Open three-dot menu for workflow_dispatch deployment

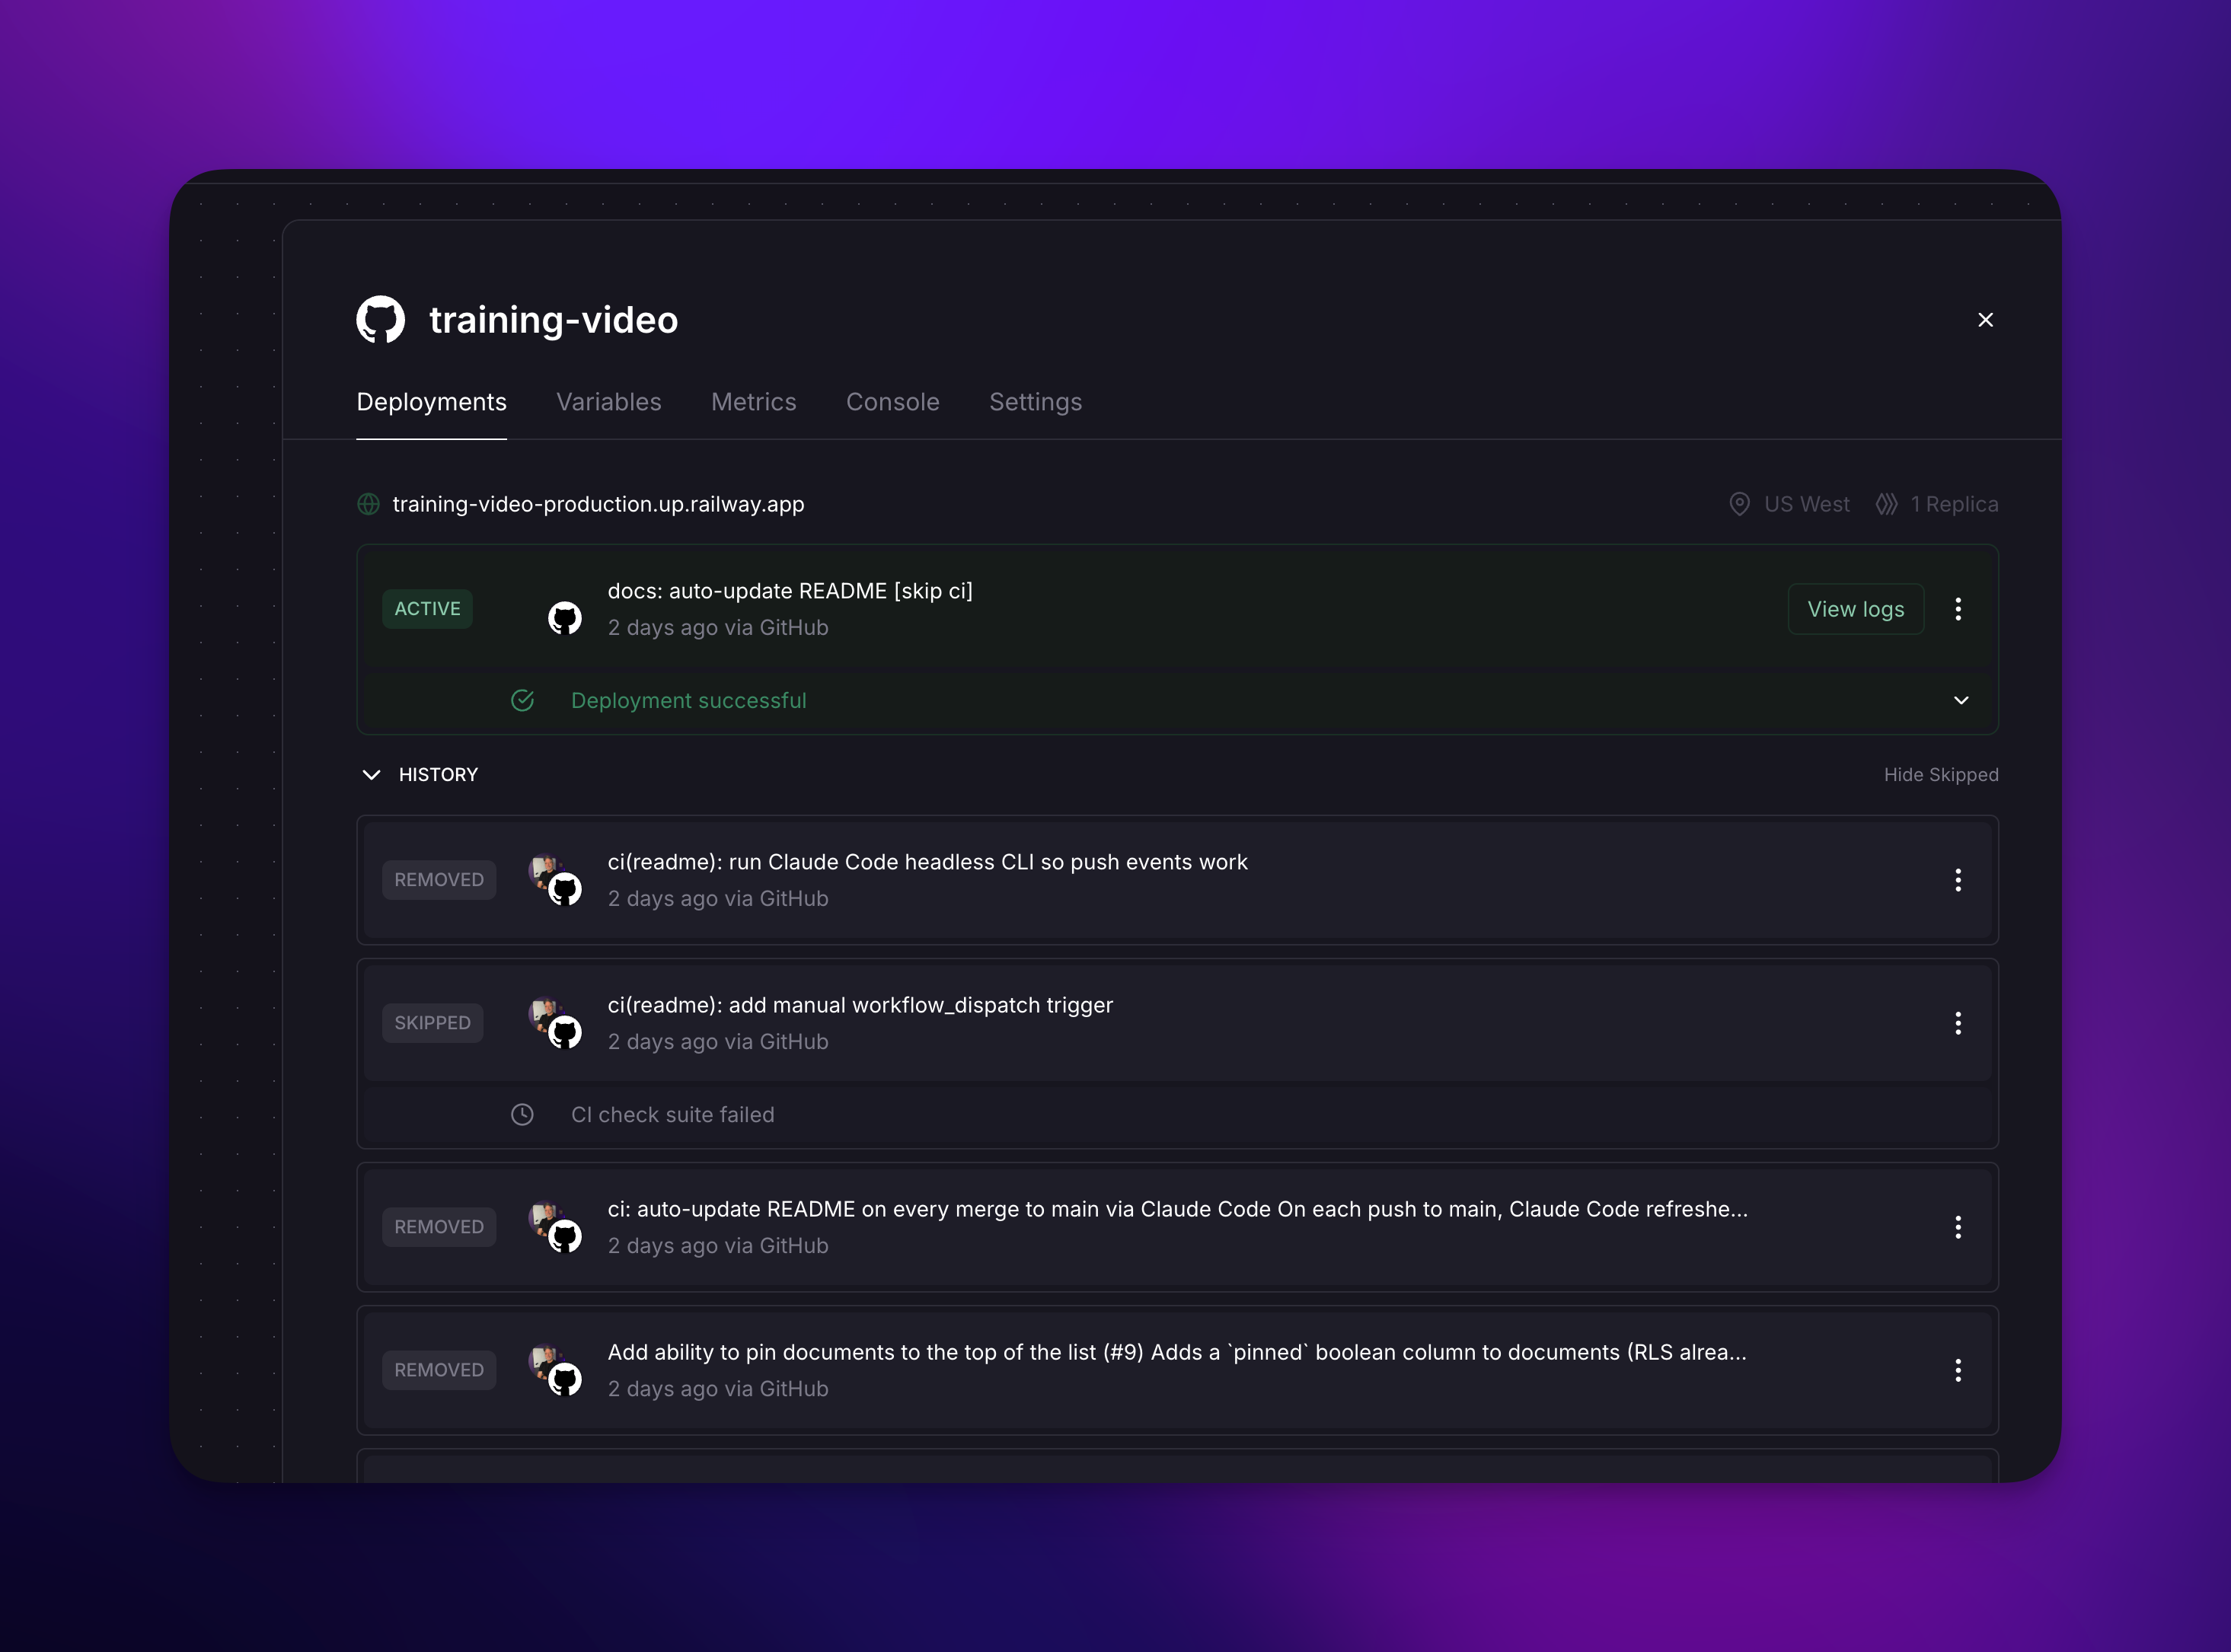point(1958,1023)
